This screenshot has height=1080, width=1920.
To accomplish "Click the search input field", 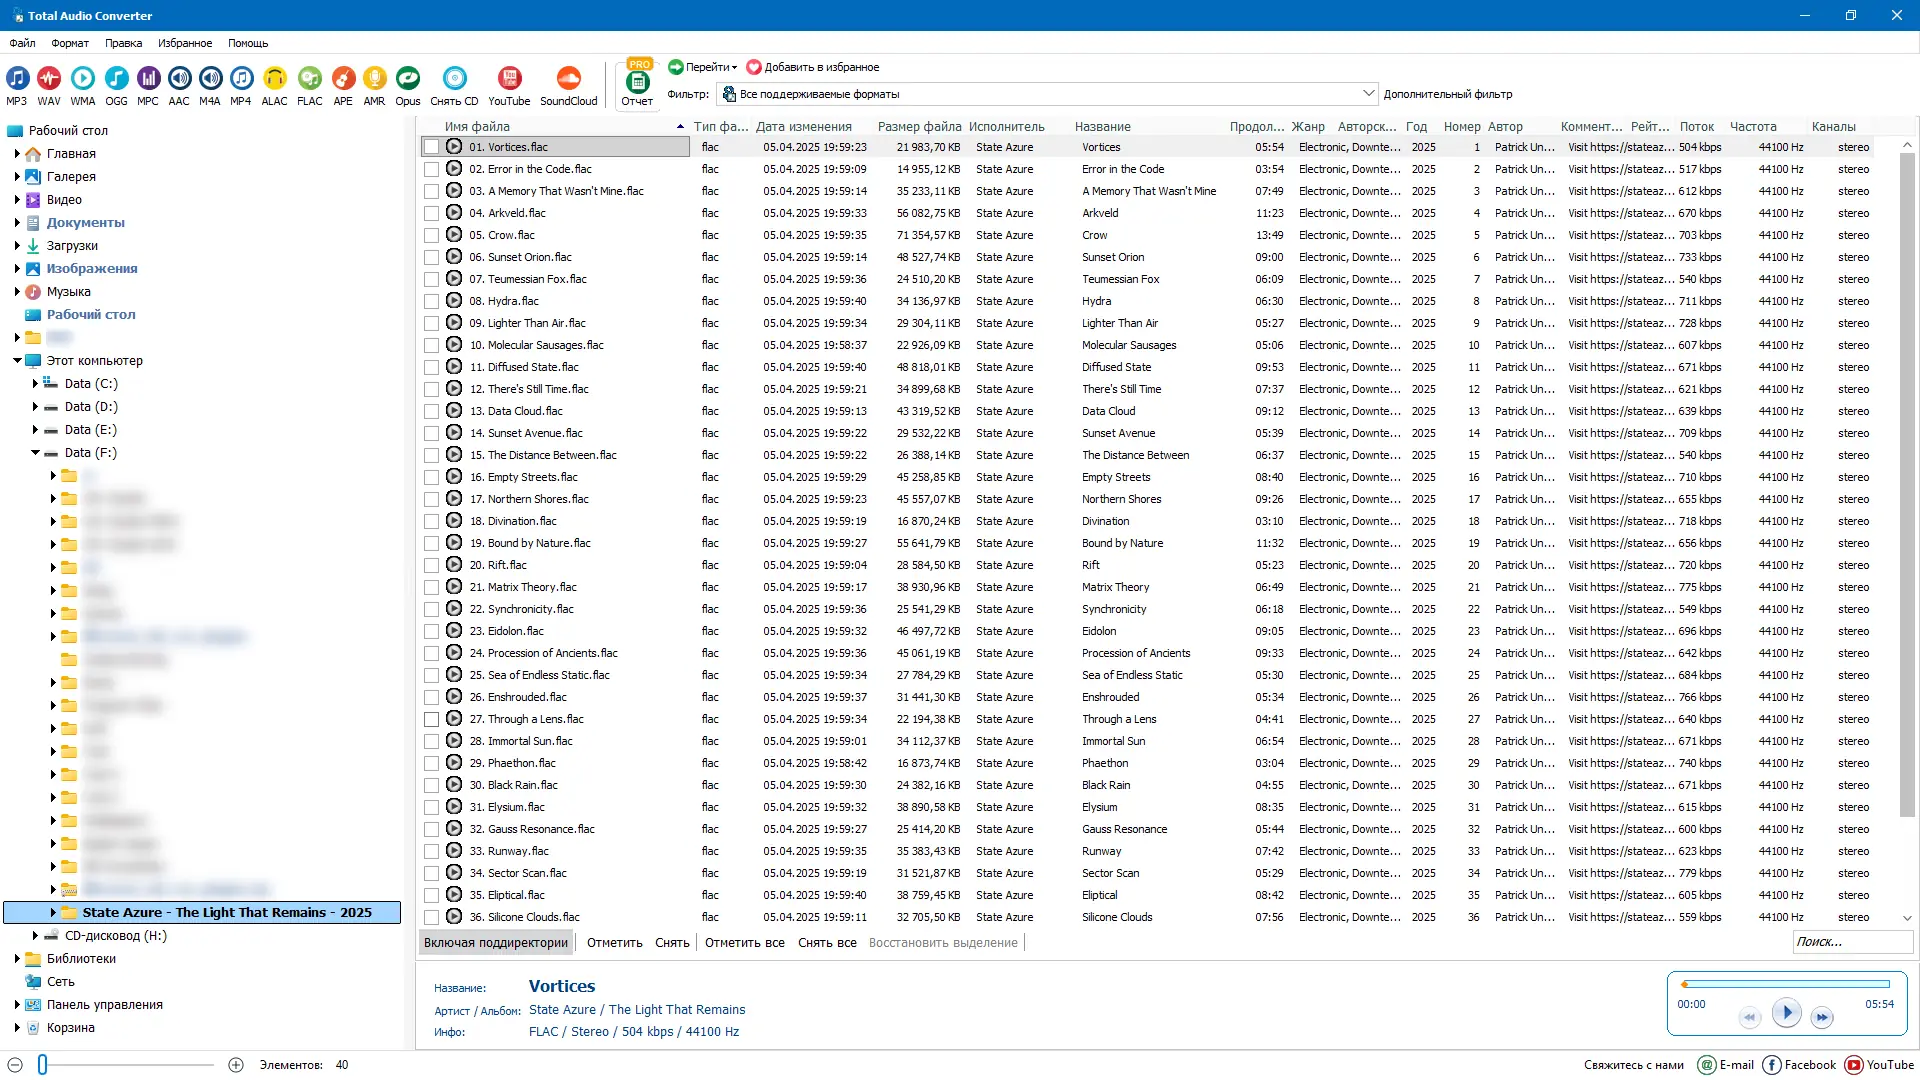I will pyautogui.click(x=1850, y=942).
